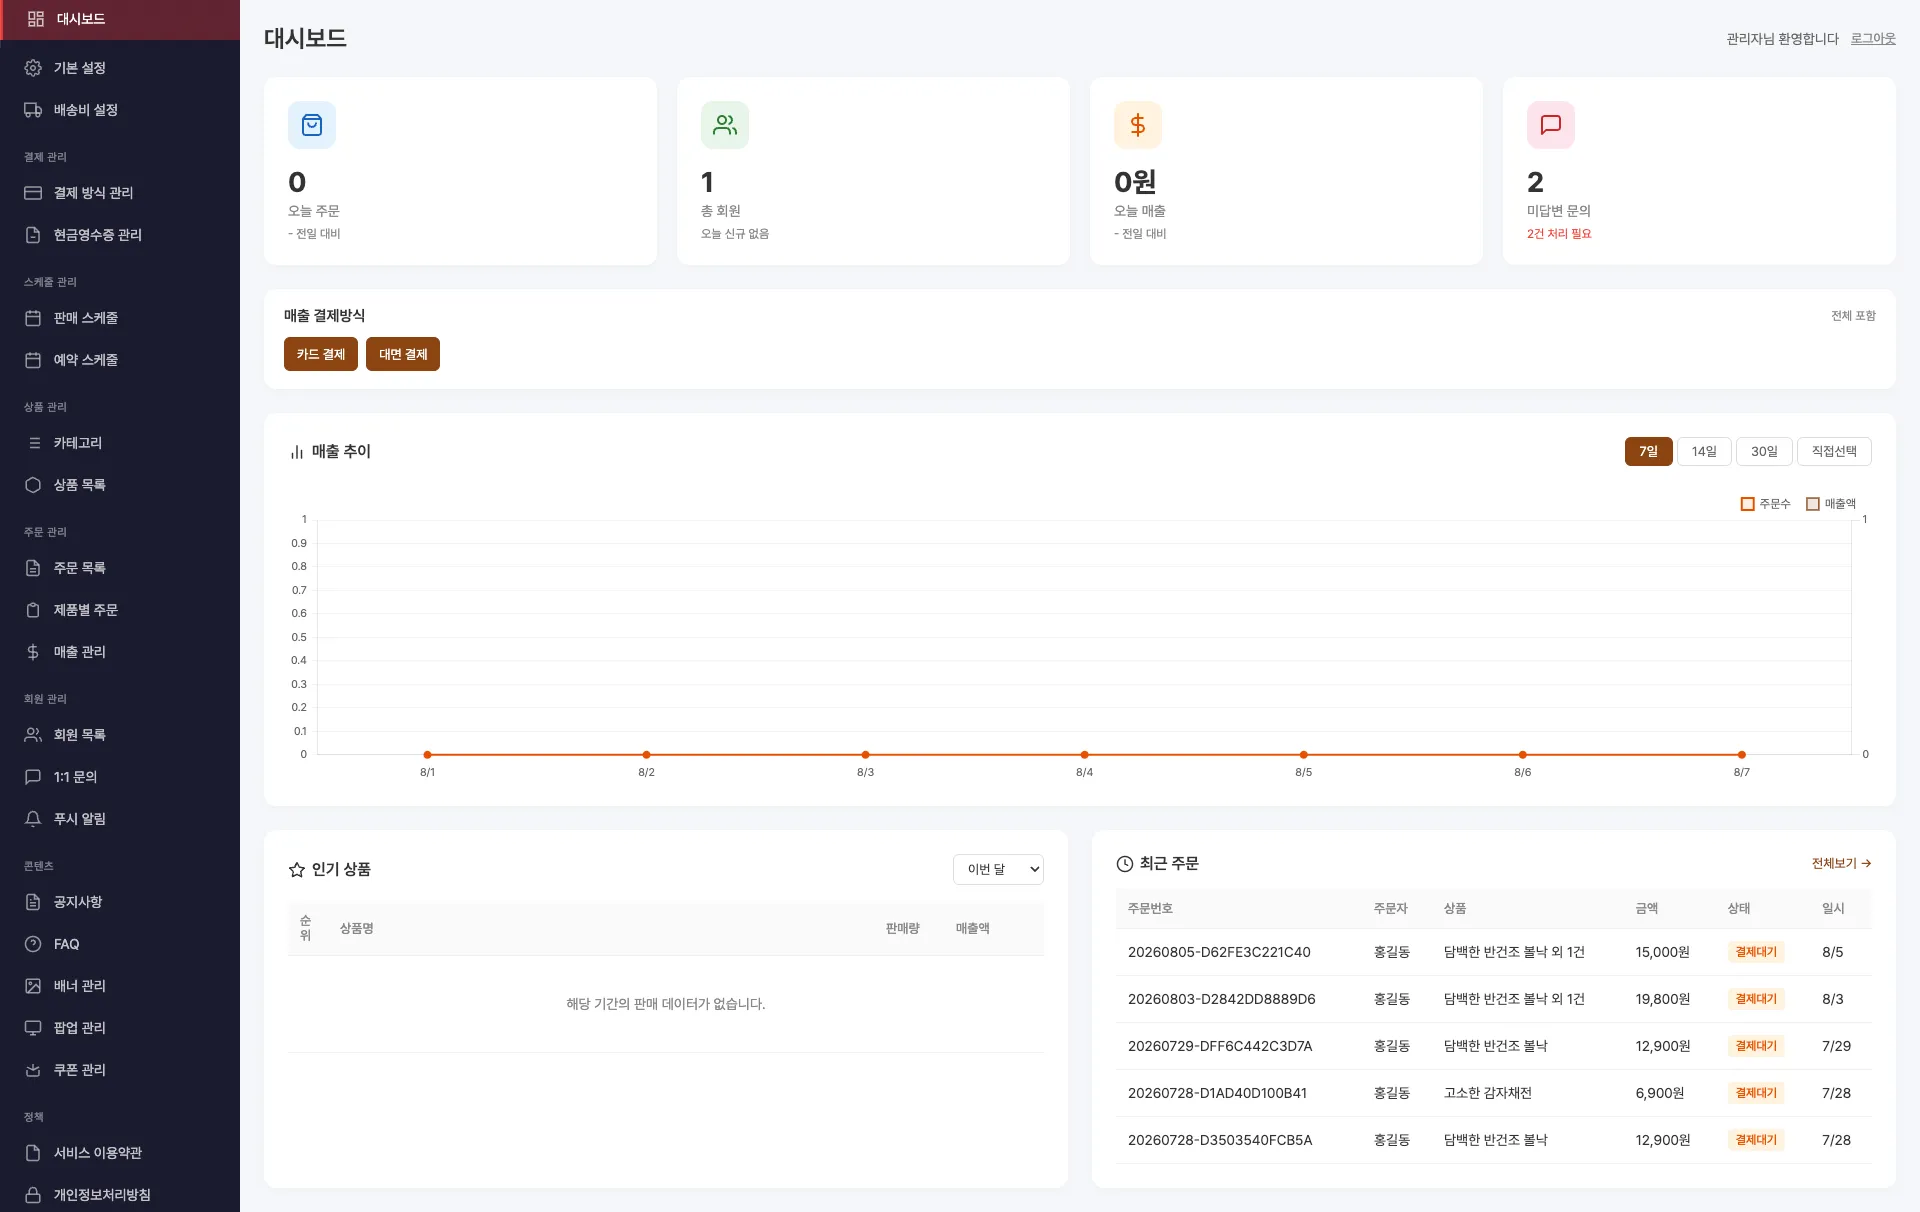Open order 20260805-D62FE3C221C40 row
The width and height of the screenshot is (1920, 1212).
1493,952
